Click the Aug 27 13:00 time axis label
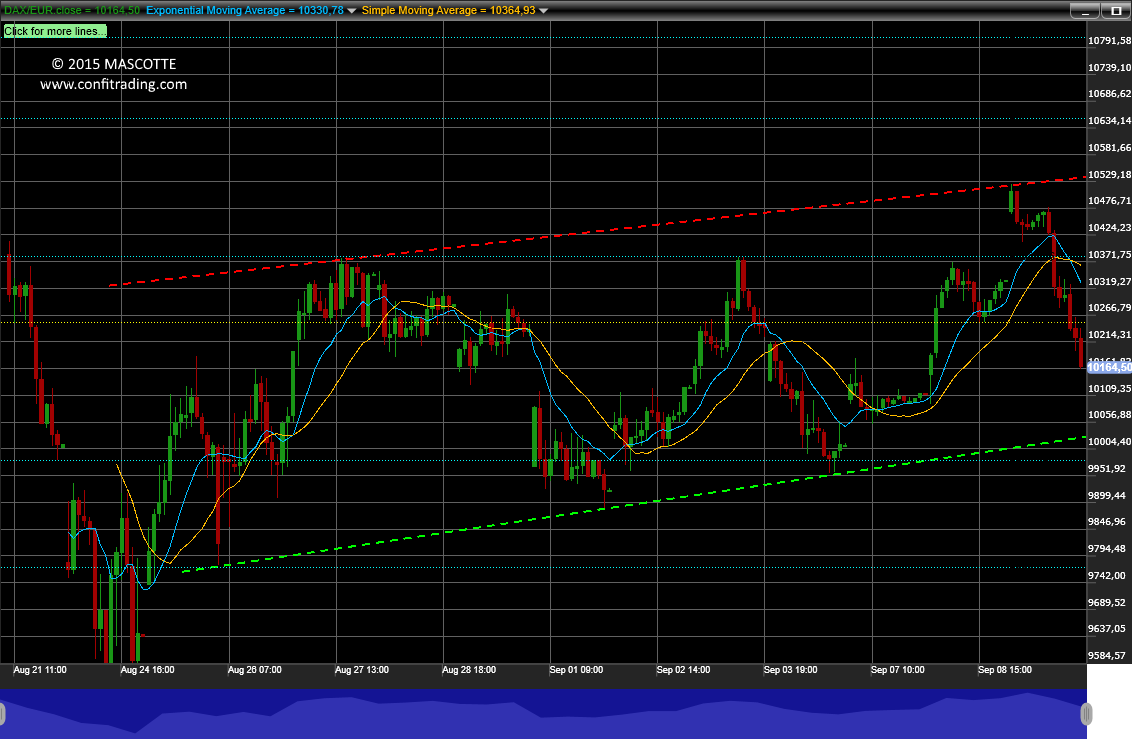This screenshot has width=1132, height=739. coord(362,670)
